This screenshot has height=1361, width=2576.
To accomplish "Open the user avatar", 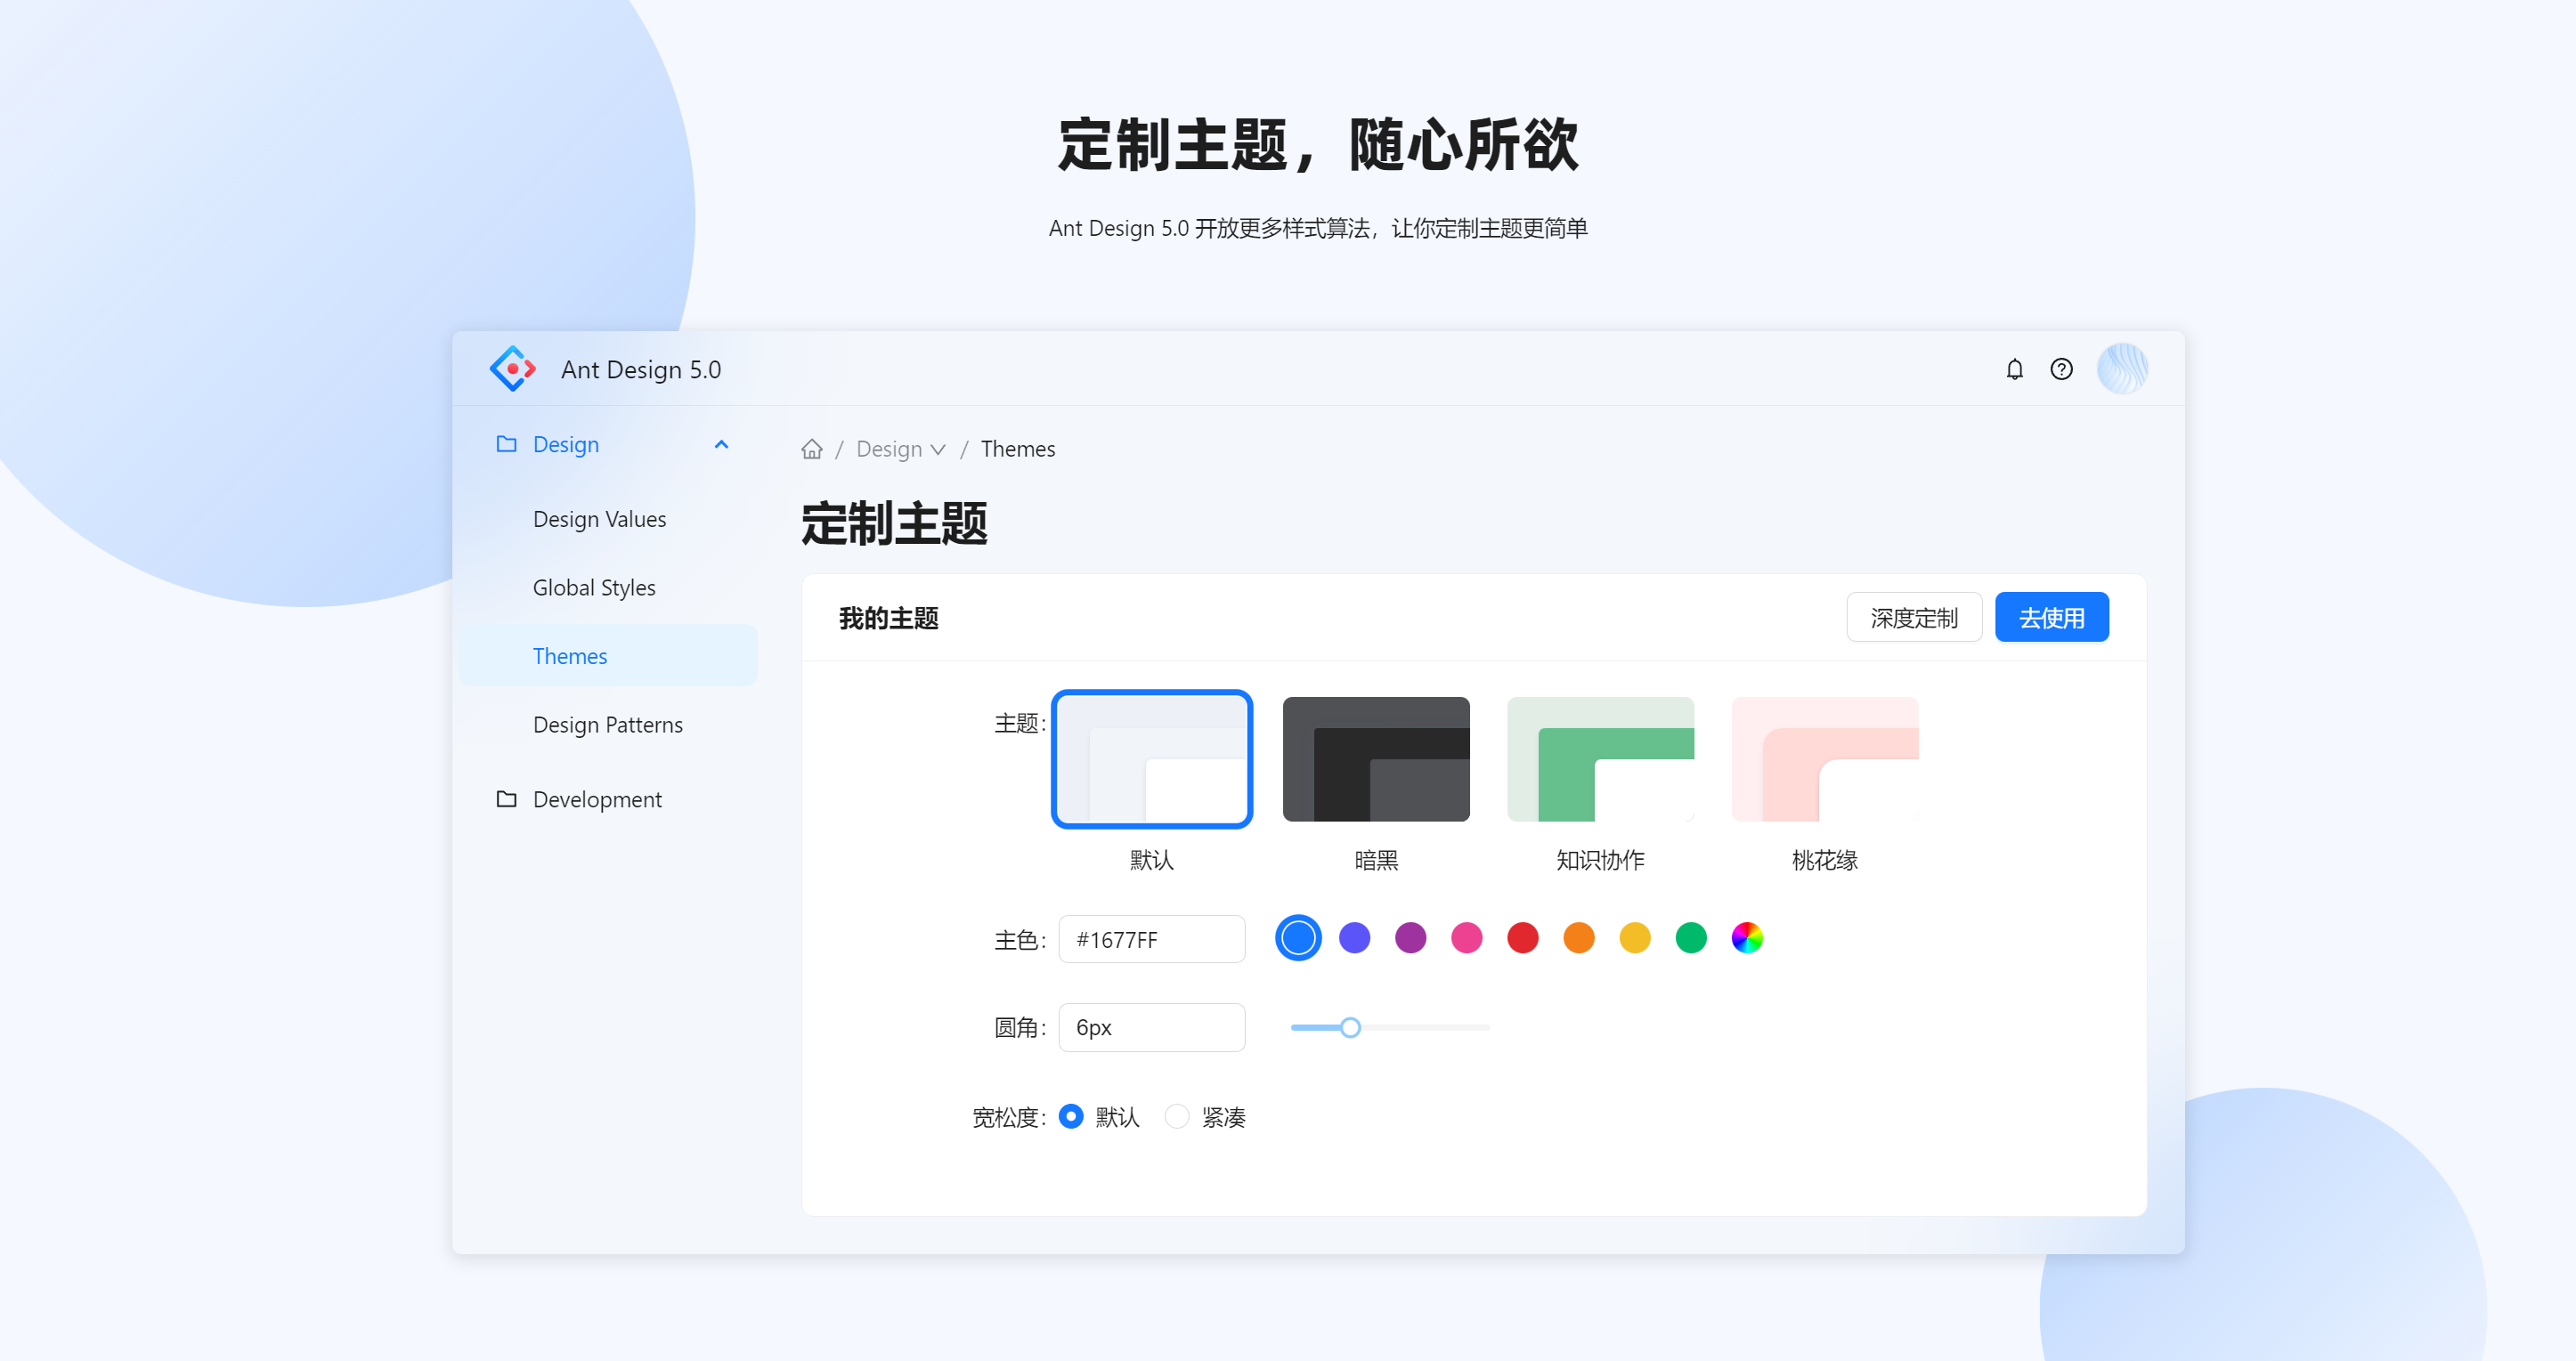I will click(2122, 369).
